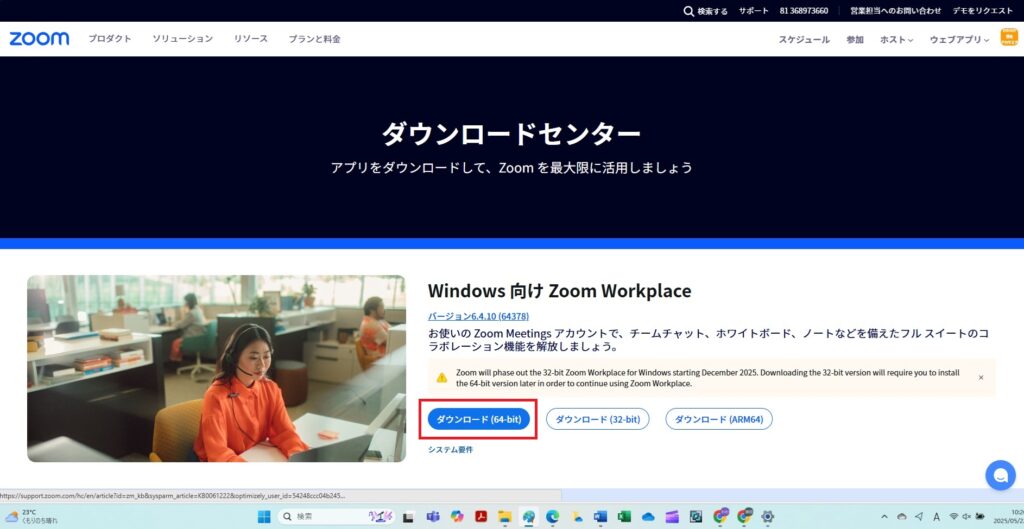Open the プロダクト navigation menu
This screenshot has width=1024, height=529.
tap(110, 39)
